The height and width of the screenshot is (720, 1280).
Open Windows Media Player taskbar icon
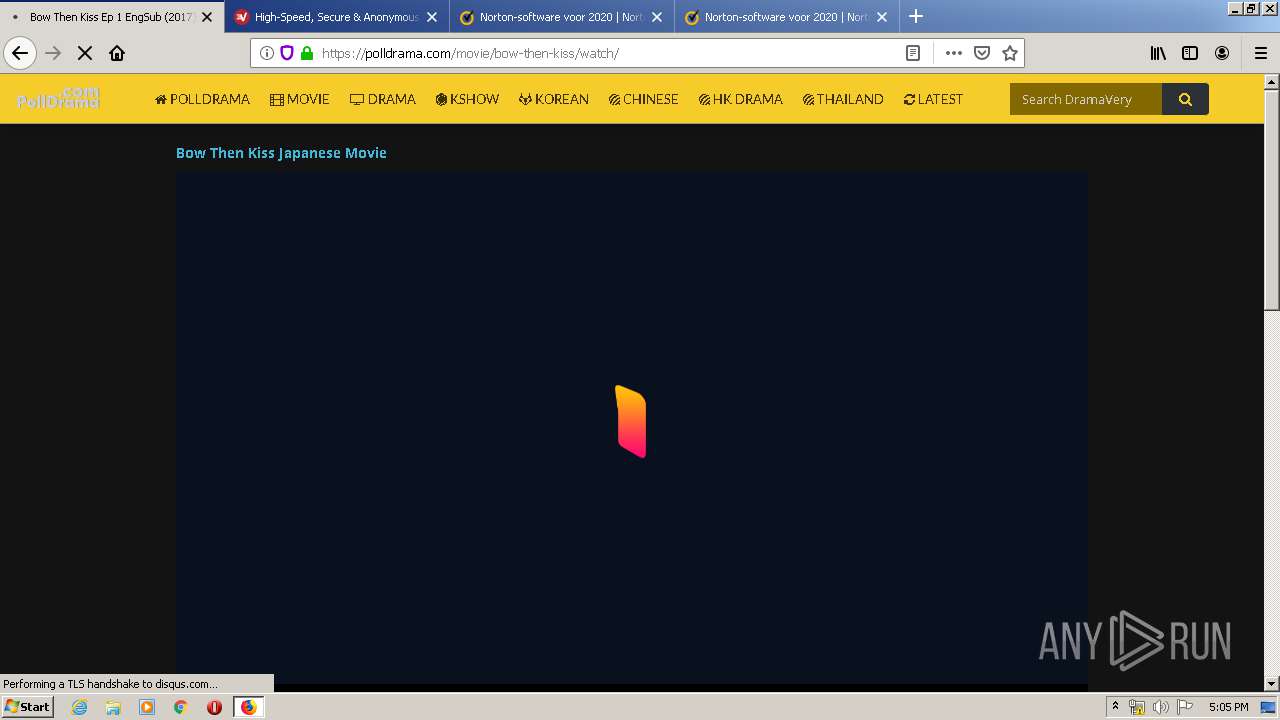click(x=147, y=707)
